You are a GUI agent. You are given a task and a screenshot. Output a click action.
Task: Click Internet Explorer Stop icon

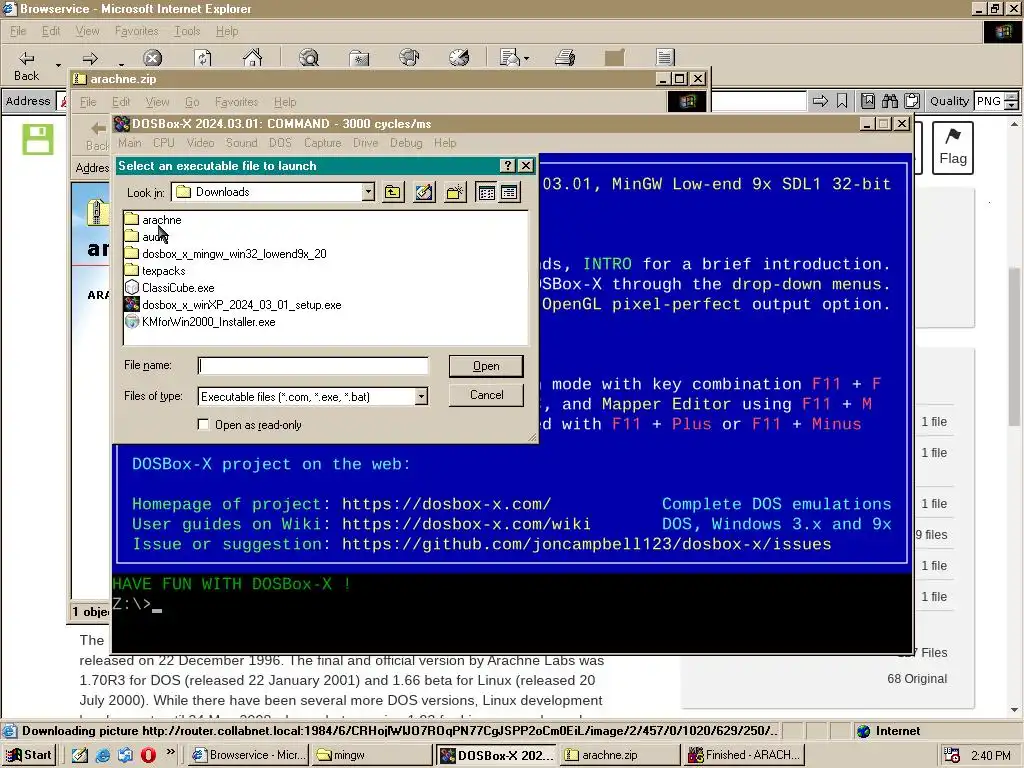[152, 58]
